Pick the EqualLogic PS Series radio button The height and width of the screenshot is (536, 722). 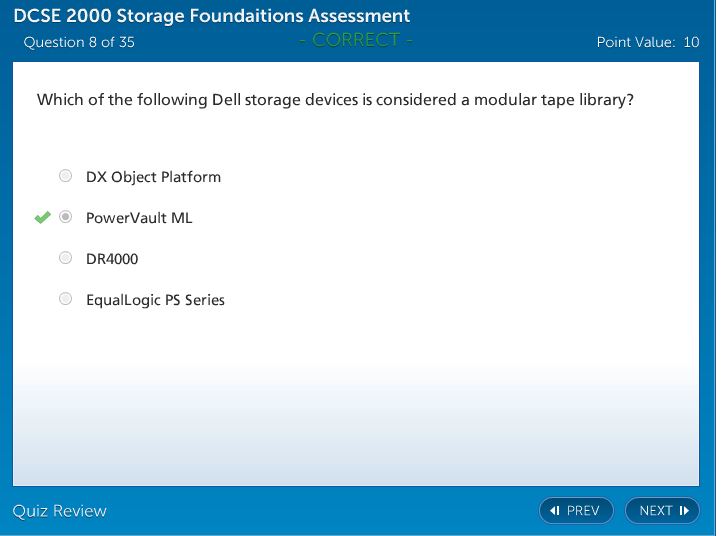click(x=66, y=299)
